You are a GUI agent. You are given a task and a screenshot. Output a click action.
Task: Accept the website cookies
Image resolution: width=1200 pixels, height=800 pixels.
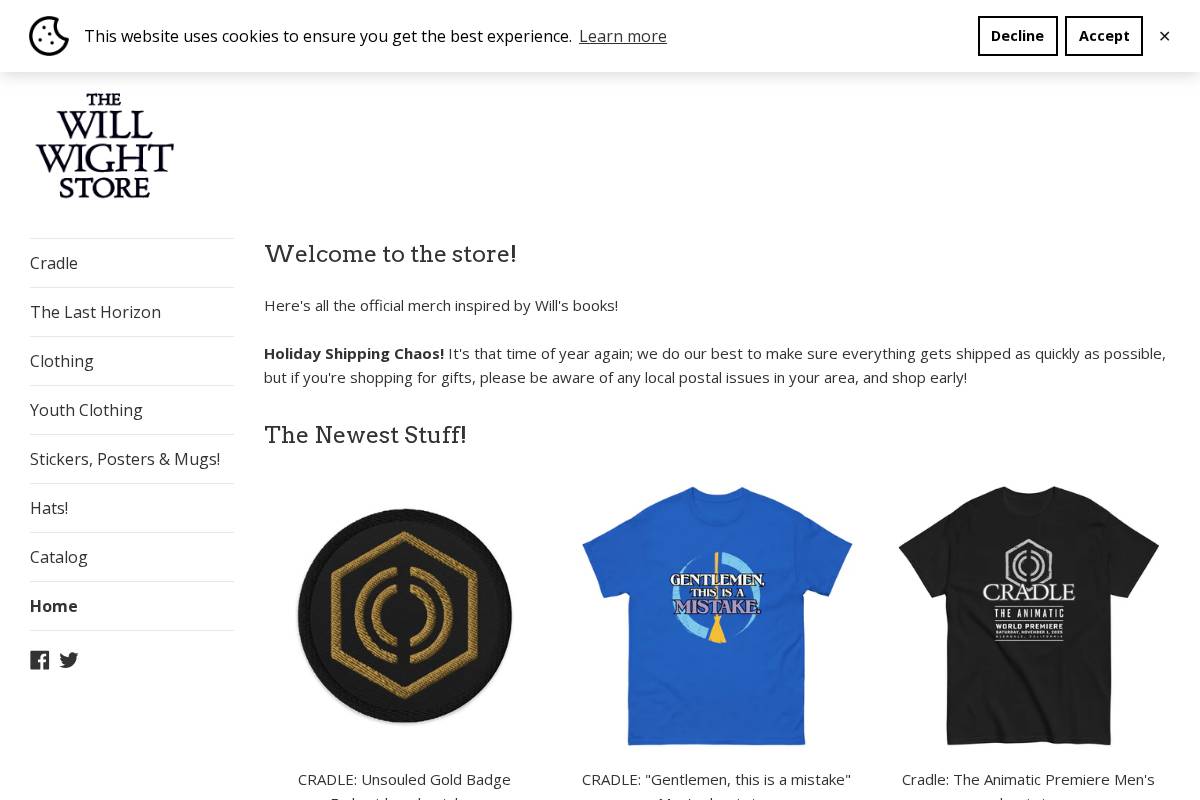(x=1103, y=36)
